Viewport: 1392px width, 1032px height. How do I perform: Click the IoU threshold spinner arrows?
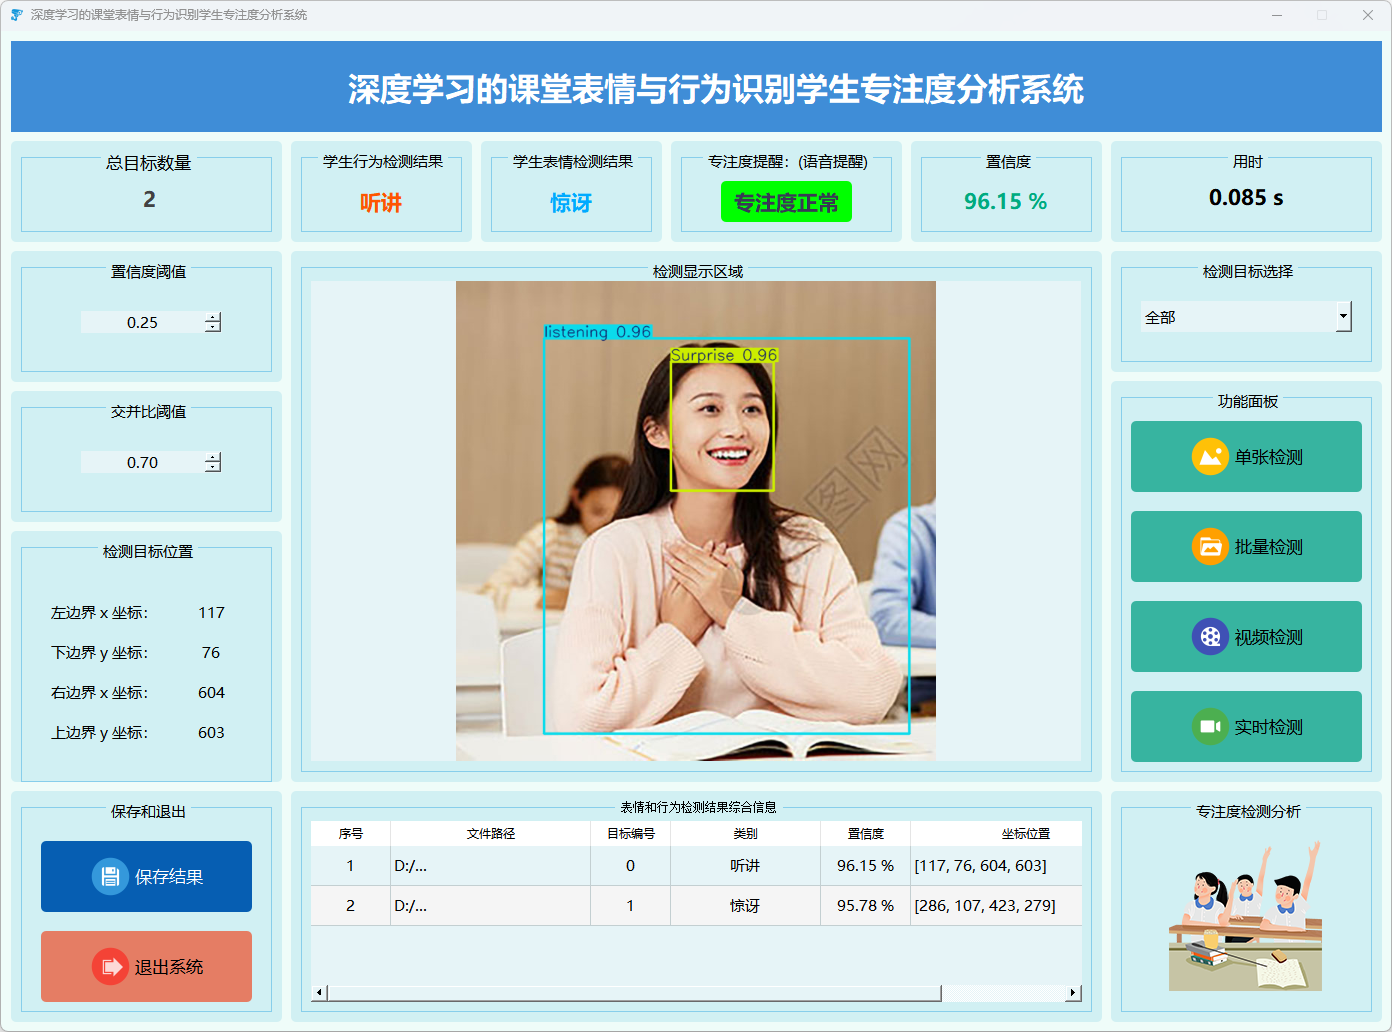pos(213,462)
